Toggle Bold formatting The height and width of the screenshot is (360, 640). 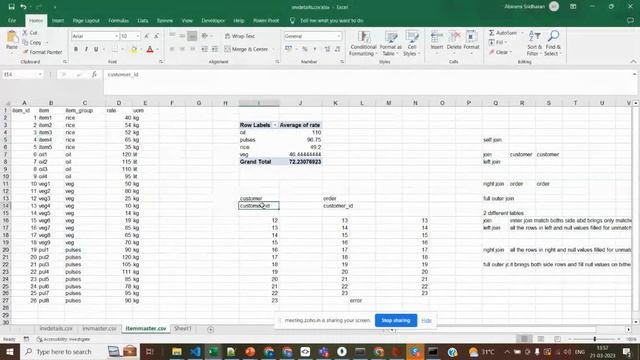76,49
